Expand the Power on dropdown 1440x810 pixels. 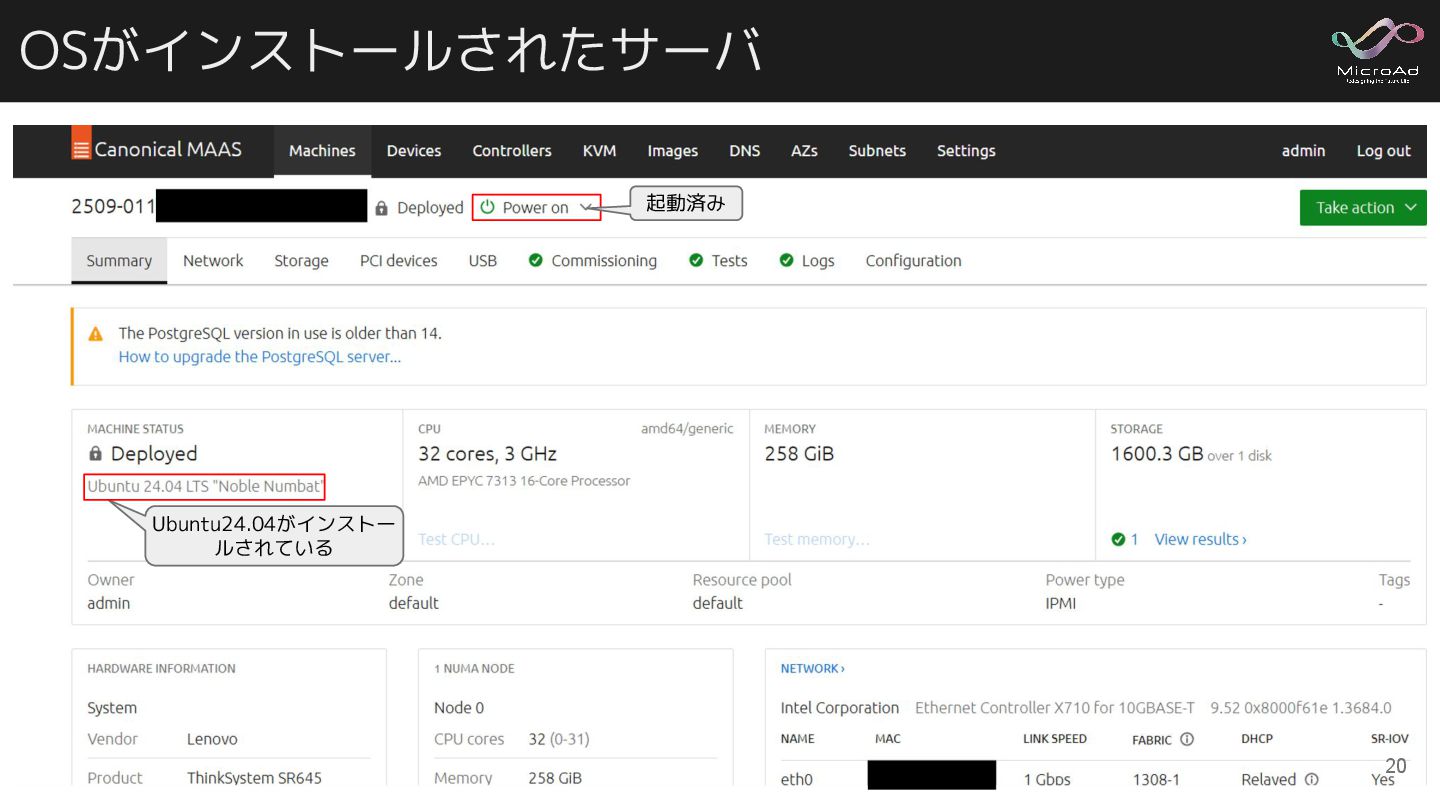pyautogui.click(x=587, y=207)
